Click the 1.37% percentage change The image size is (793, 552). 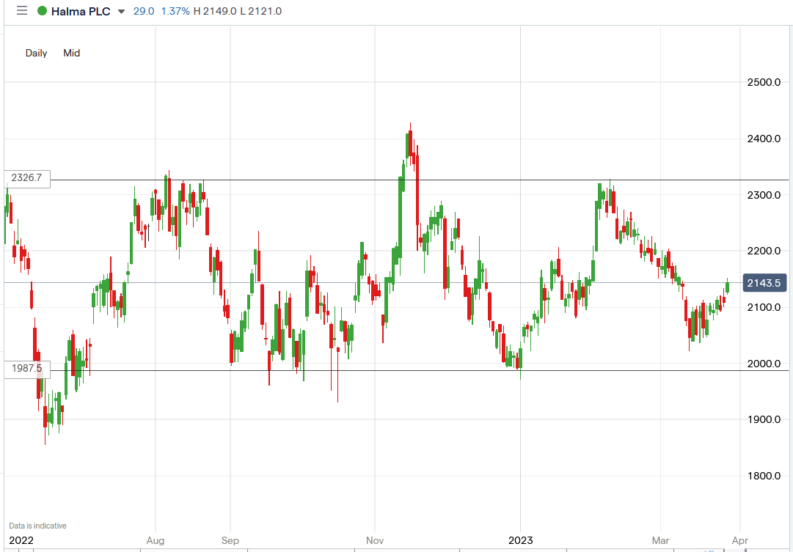point(175,11)
